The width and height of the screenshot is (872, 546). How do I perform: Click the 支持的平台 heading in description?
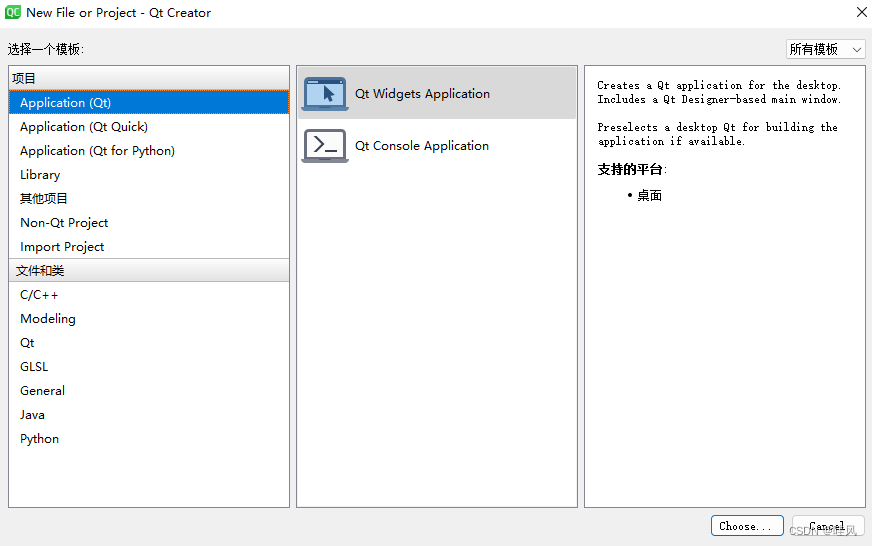[x=632, y=170]
